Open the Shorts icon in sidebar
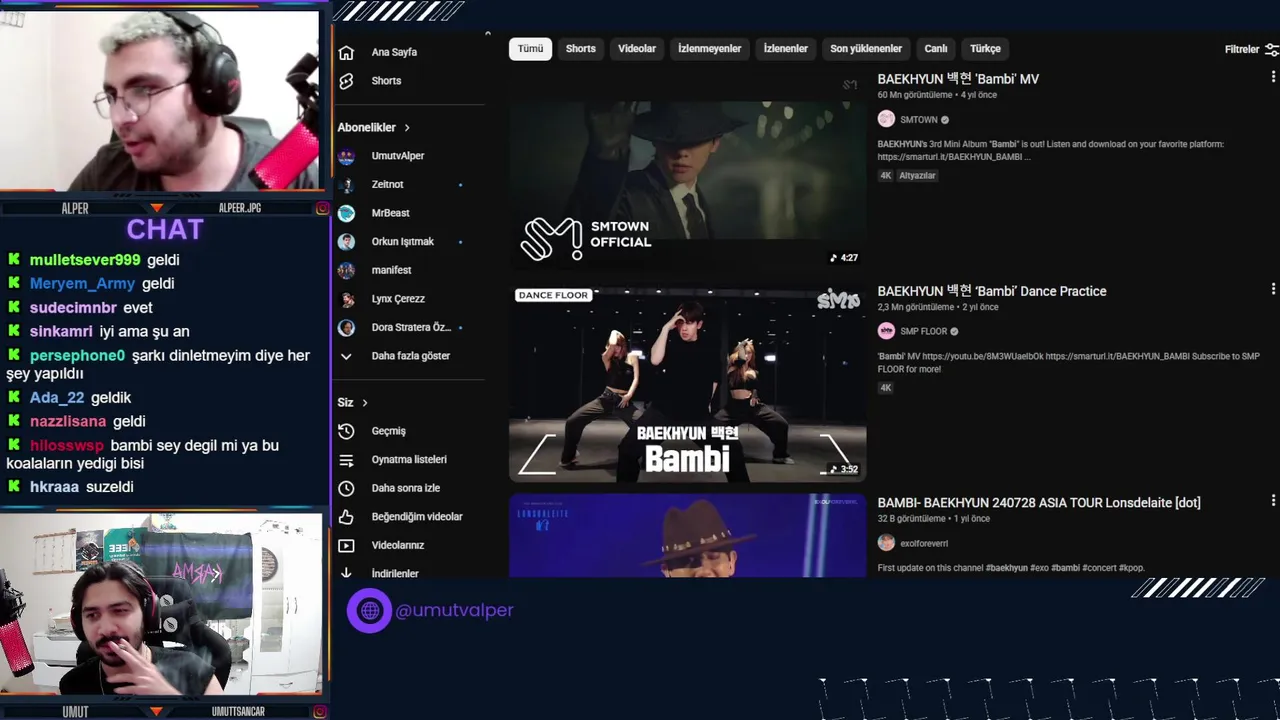Viewport: 1280px width, 720px height. (346, 81)
